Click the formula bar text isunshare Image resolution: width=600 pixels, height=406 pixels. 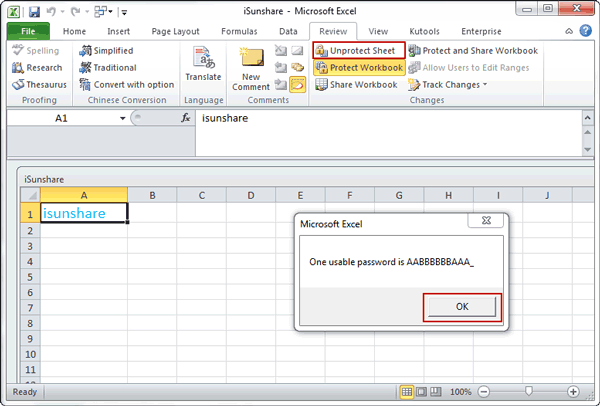[225, 118]
